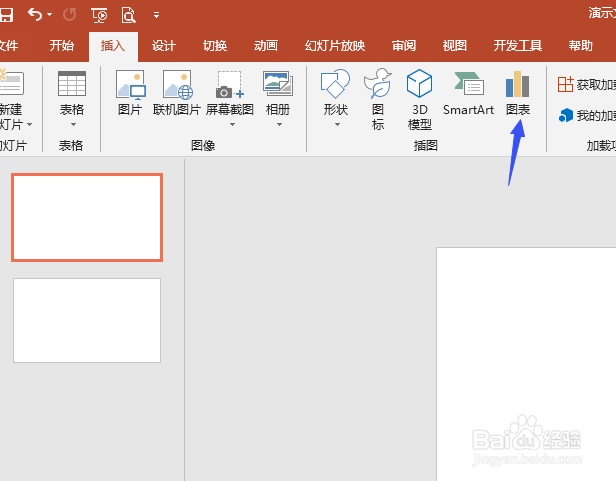Switch to the 视图 (View) tab

pos(455,46)
